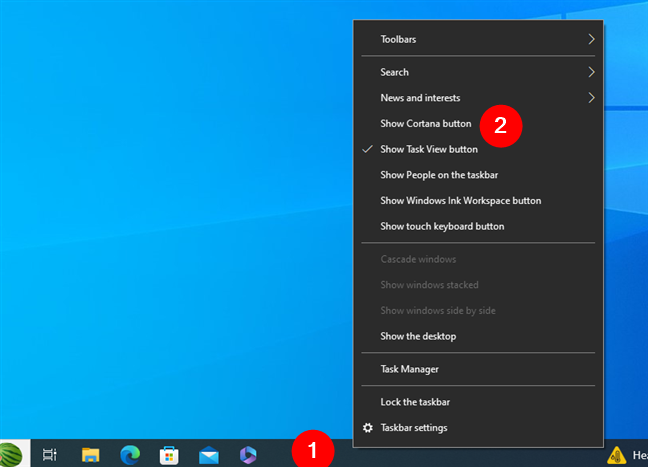The image size is (648, 467).
Task: Expand the Search submenu arrow
Action: pyautogui.click(x=591, y=72)
